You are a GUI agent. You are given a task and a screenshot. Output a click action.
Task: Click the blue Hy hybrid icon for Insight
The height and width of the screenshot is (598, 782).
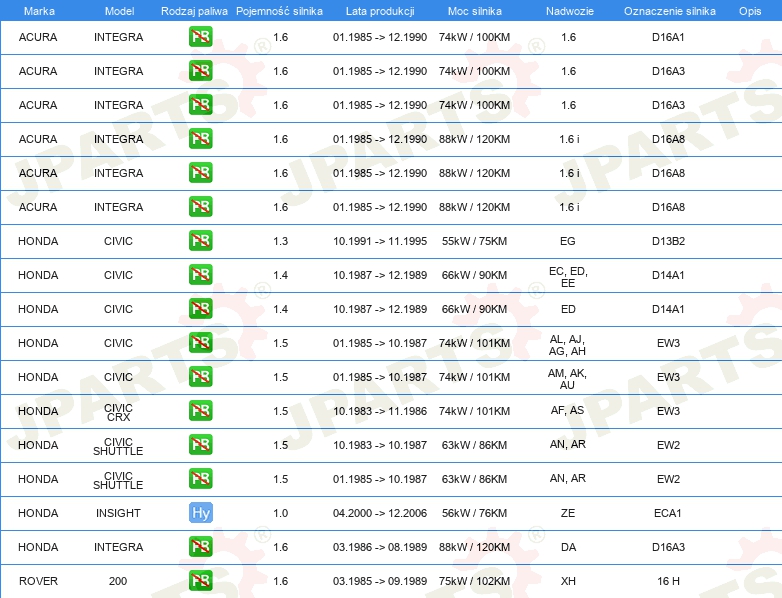click(x=200, y=513)
